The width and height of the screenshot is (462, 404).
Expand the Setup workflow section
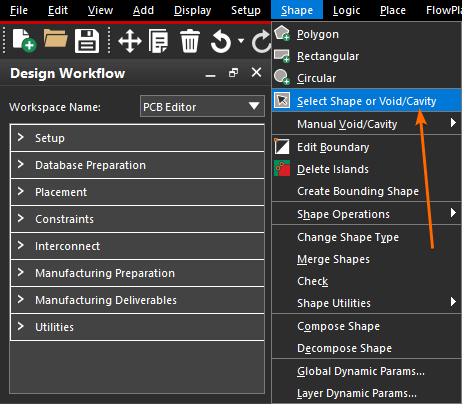137,138
